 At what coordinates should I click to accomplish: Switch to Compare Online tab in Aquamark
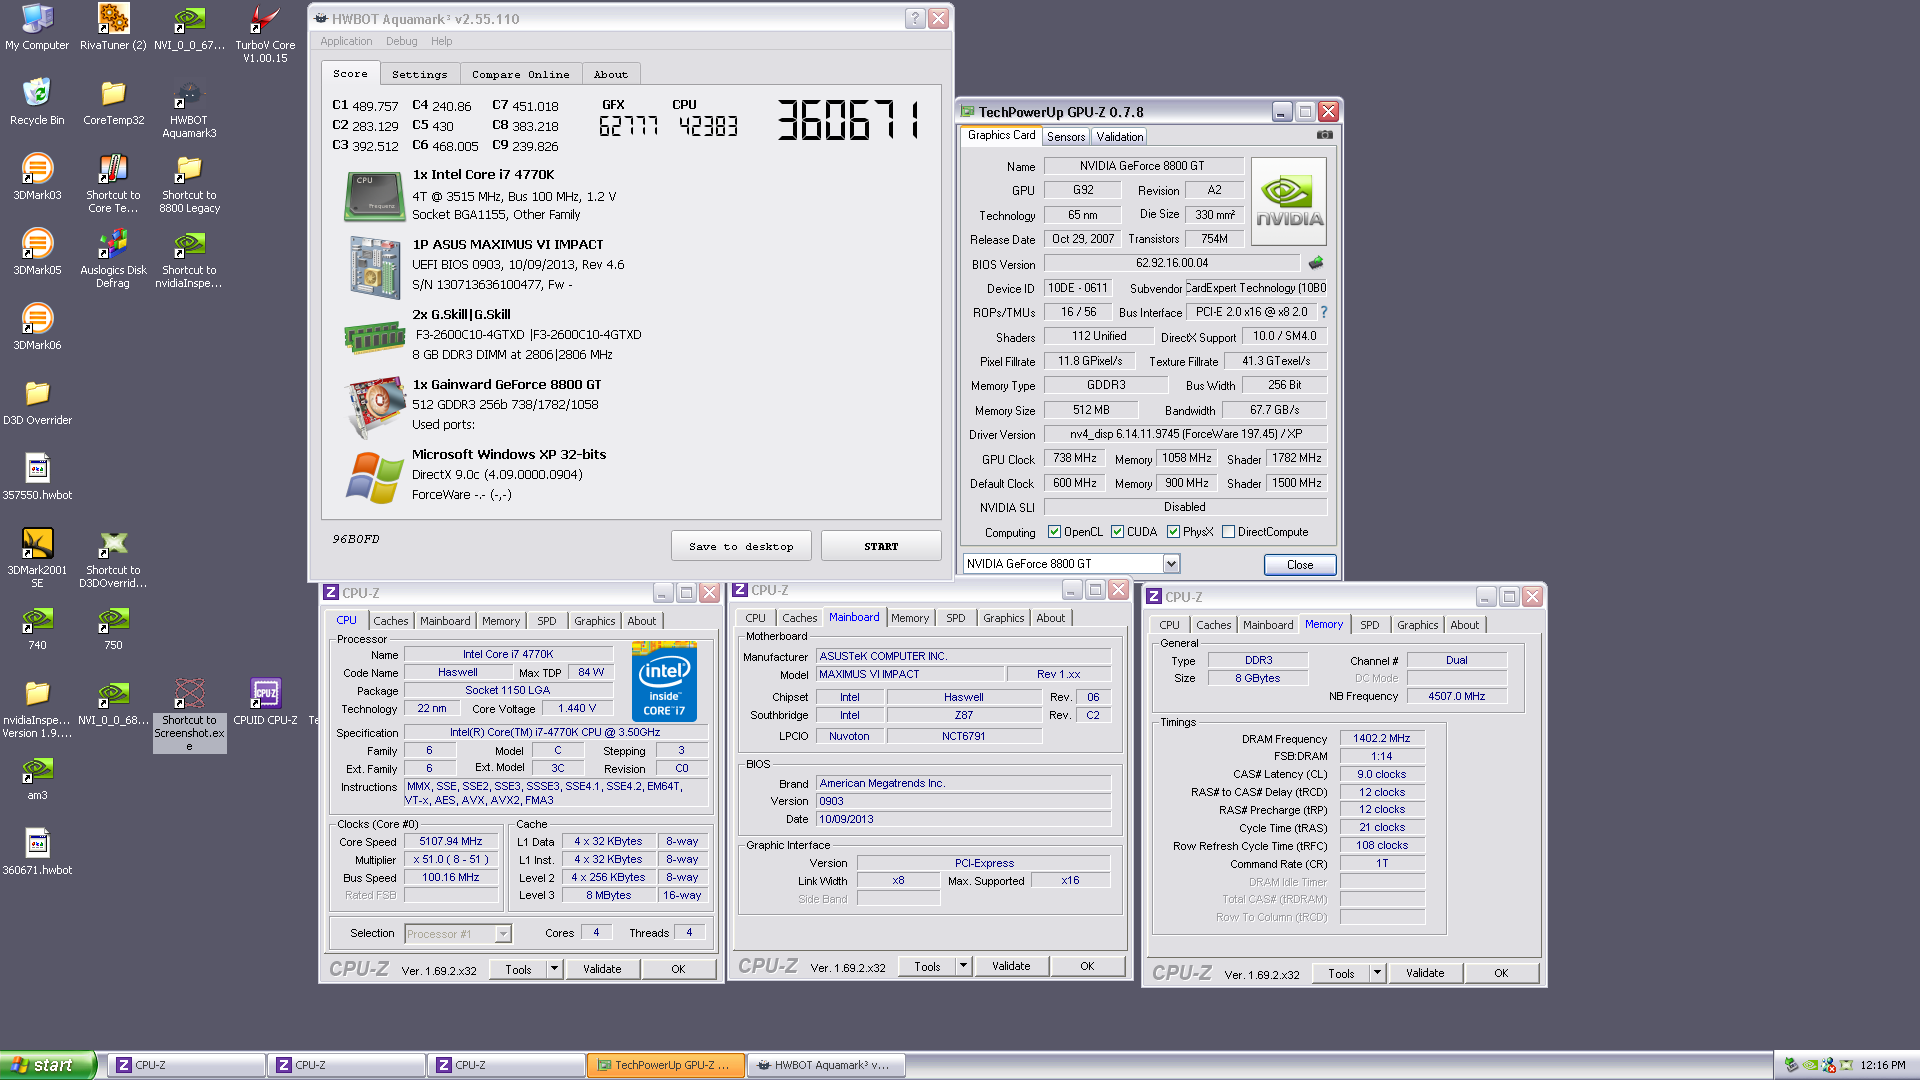520,74
